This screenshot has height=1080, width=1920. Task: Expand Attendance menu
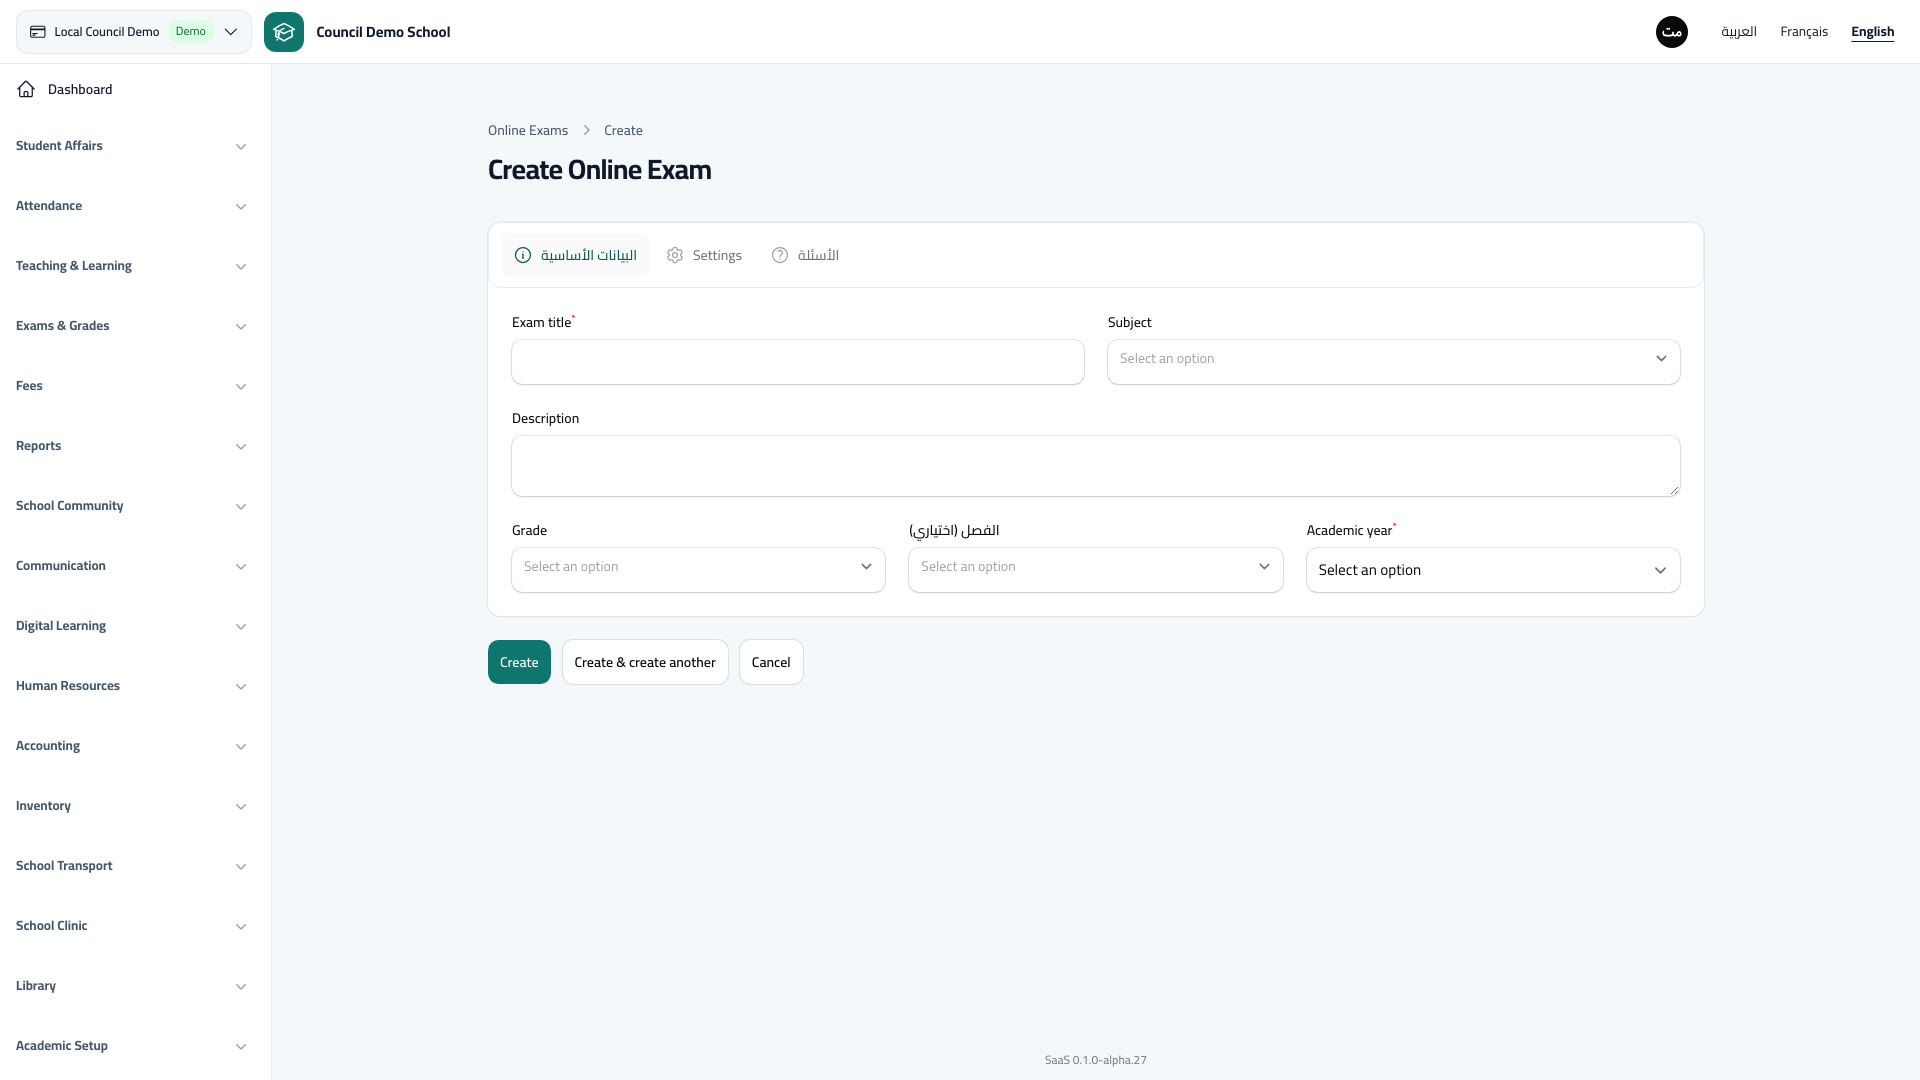click(131, 206)
